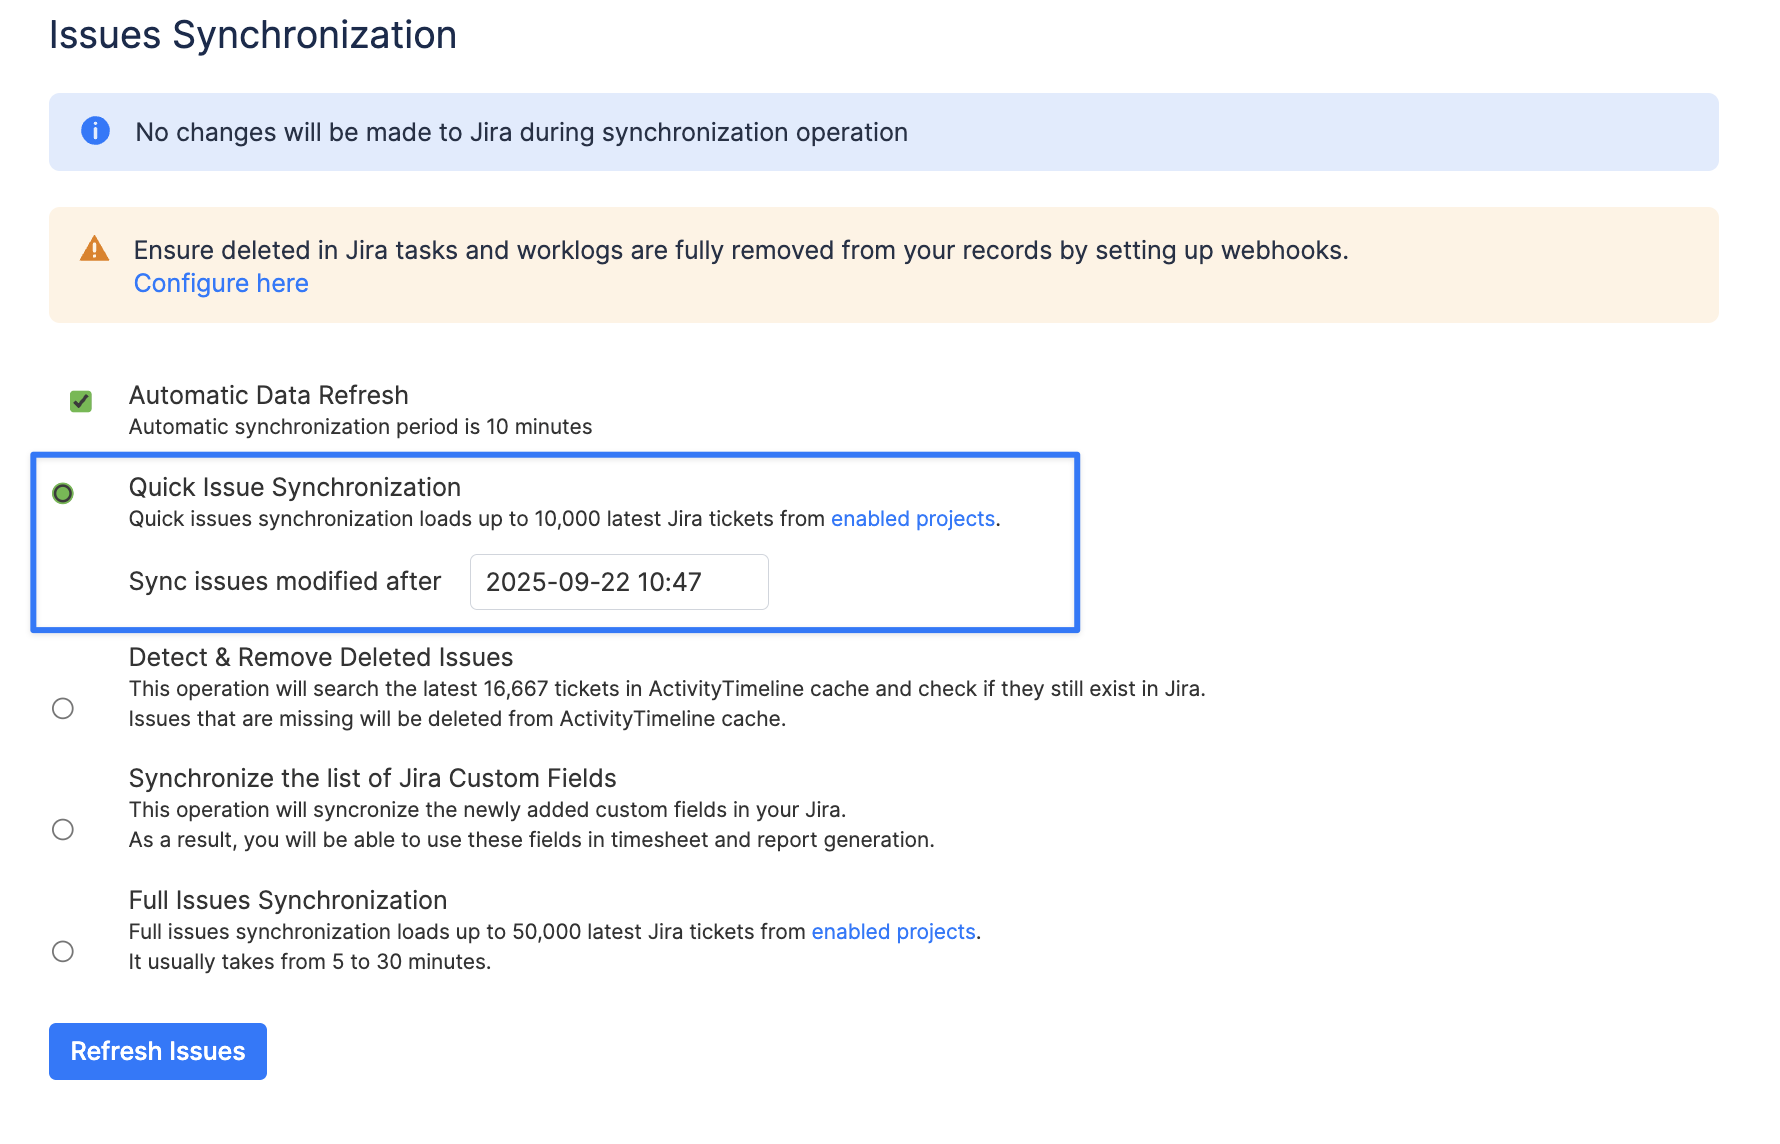The image size is (1780, 1144).
Task: Click the "Sync issues modified after" label
Action: (284, 582)
